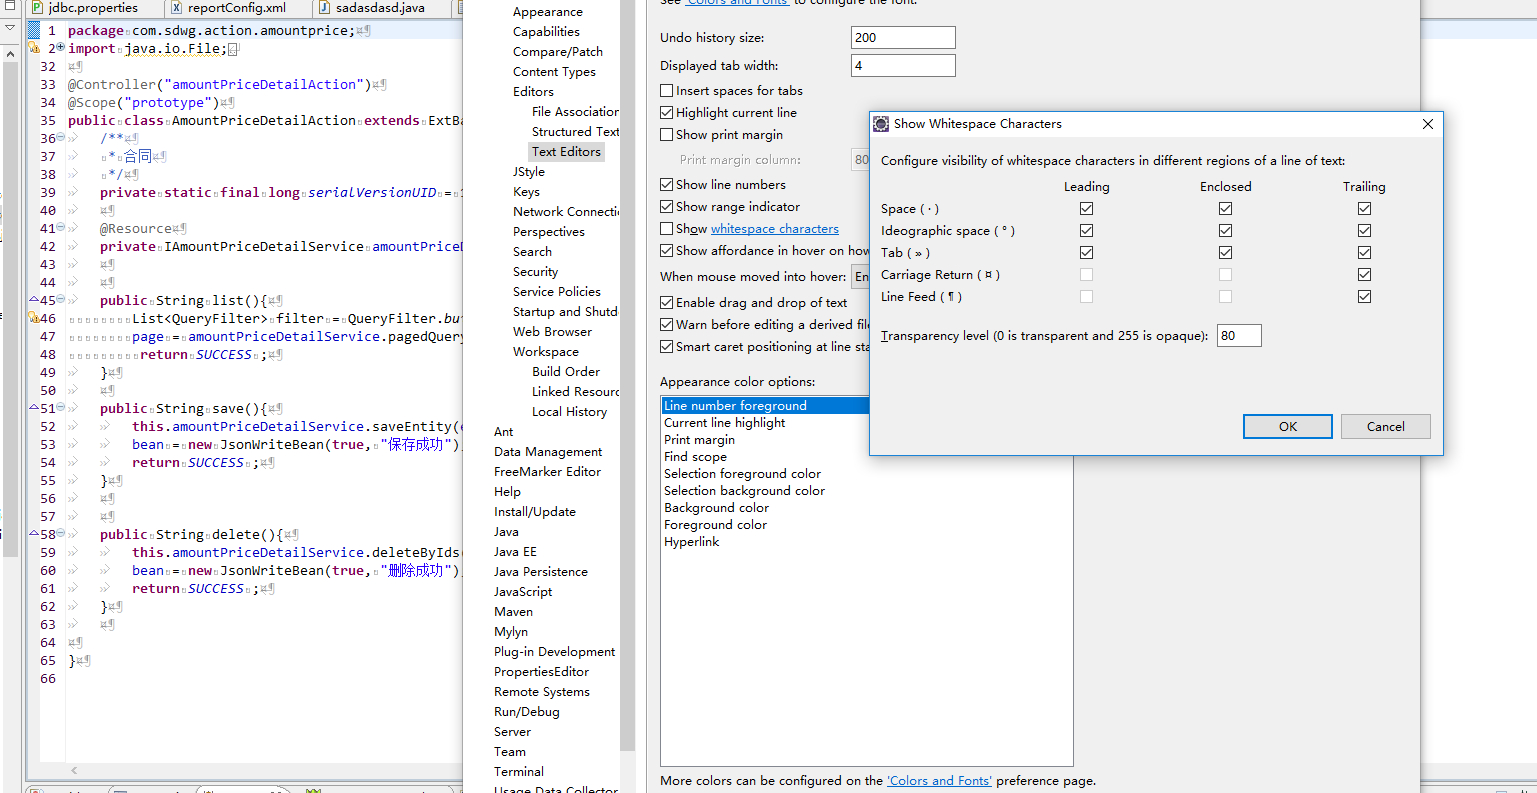Enable Show print margin checkbox
This screenshot has width=1537, height=793.
coord(667,135)
